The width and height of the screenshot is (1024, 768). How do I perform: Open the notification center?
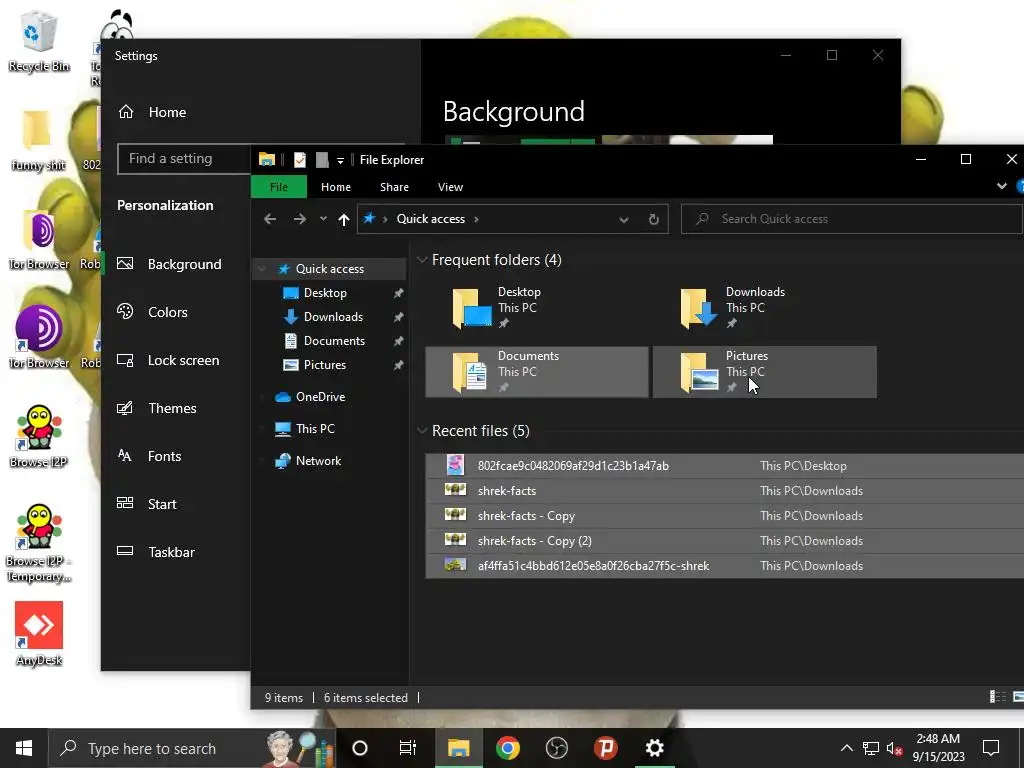pyautogui.click(x=991, y=748)
